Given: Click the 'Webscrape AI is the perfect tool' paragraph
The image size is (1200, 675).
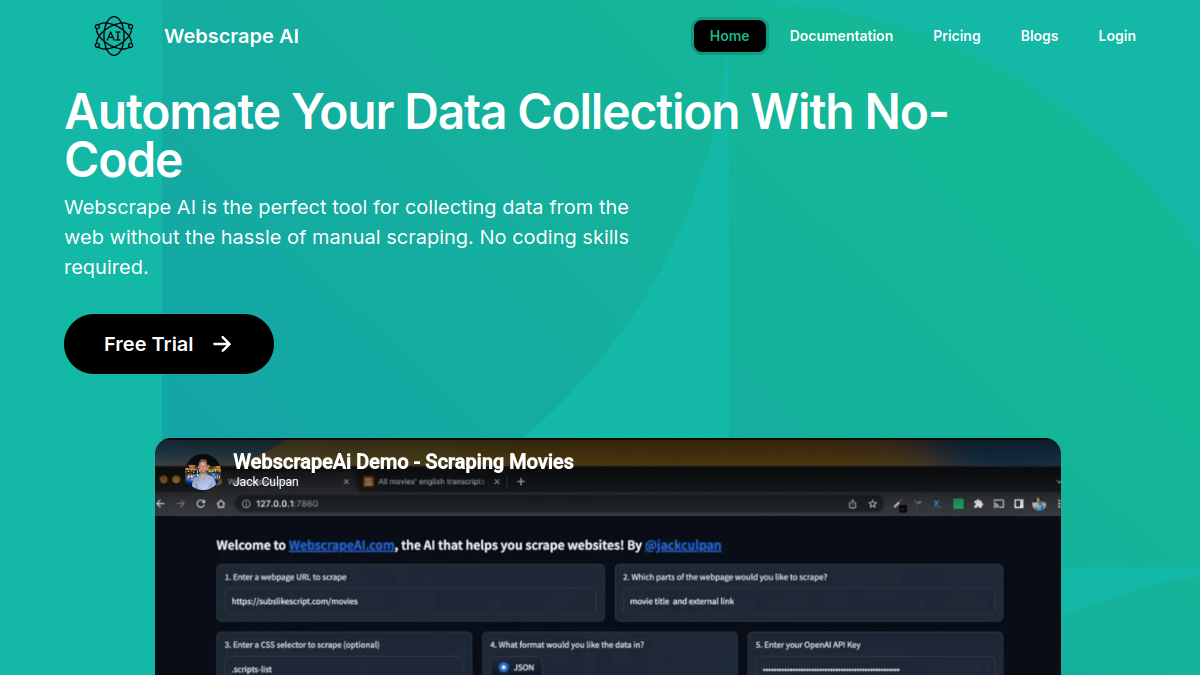Looking at the screenshot, I should 347,238.
